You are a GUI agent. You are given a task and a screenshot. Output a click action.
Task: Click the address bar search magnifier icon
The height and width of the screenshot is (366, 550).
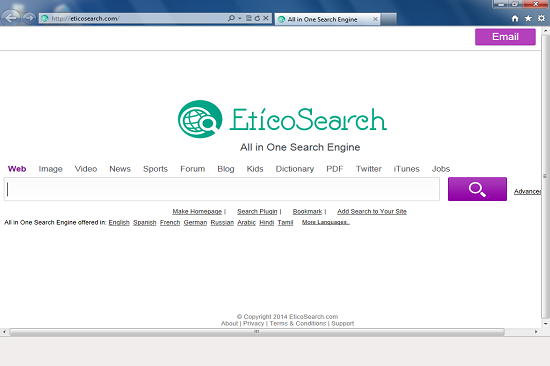click(x=231, y=18)
